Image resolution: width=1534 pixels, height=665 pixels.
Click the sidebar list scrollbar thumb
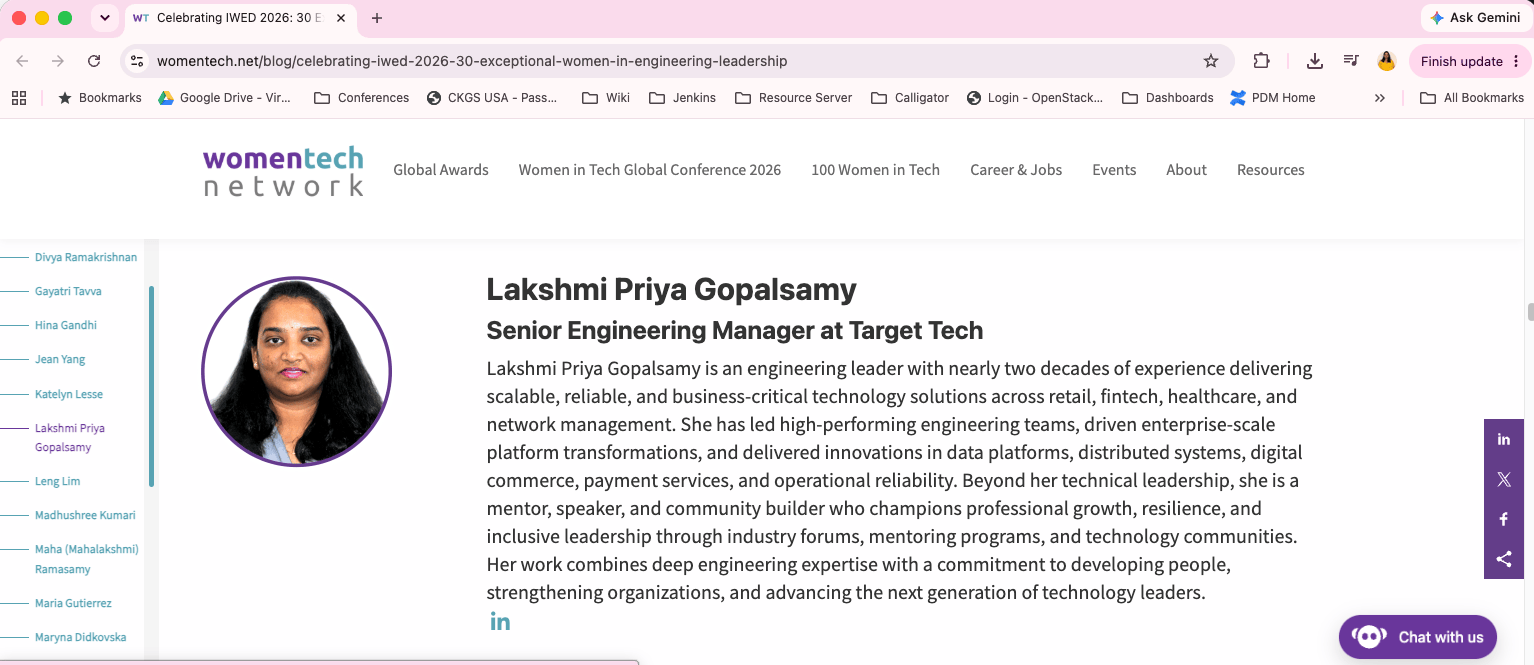pos(151,386)
